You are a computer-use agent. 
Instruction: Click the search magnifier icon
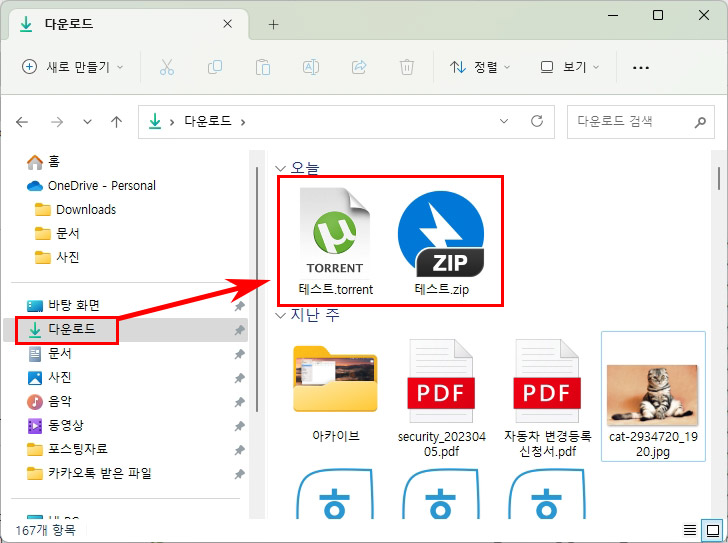tap(700, 122)
